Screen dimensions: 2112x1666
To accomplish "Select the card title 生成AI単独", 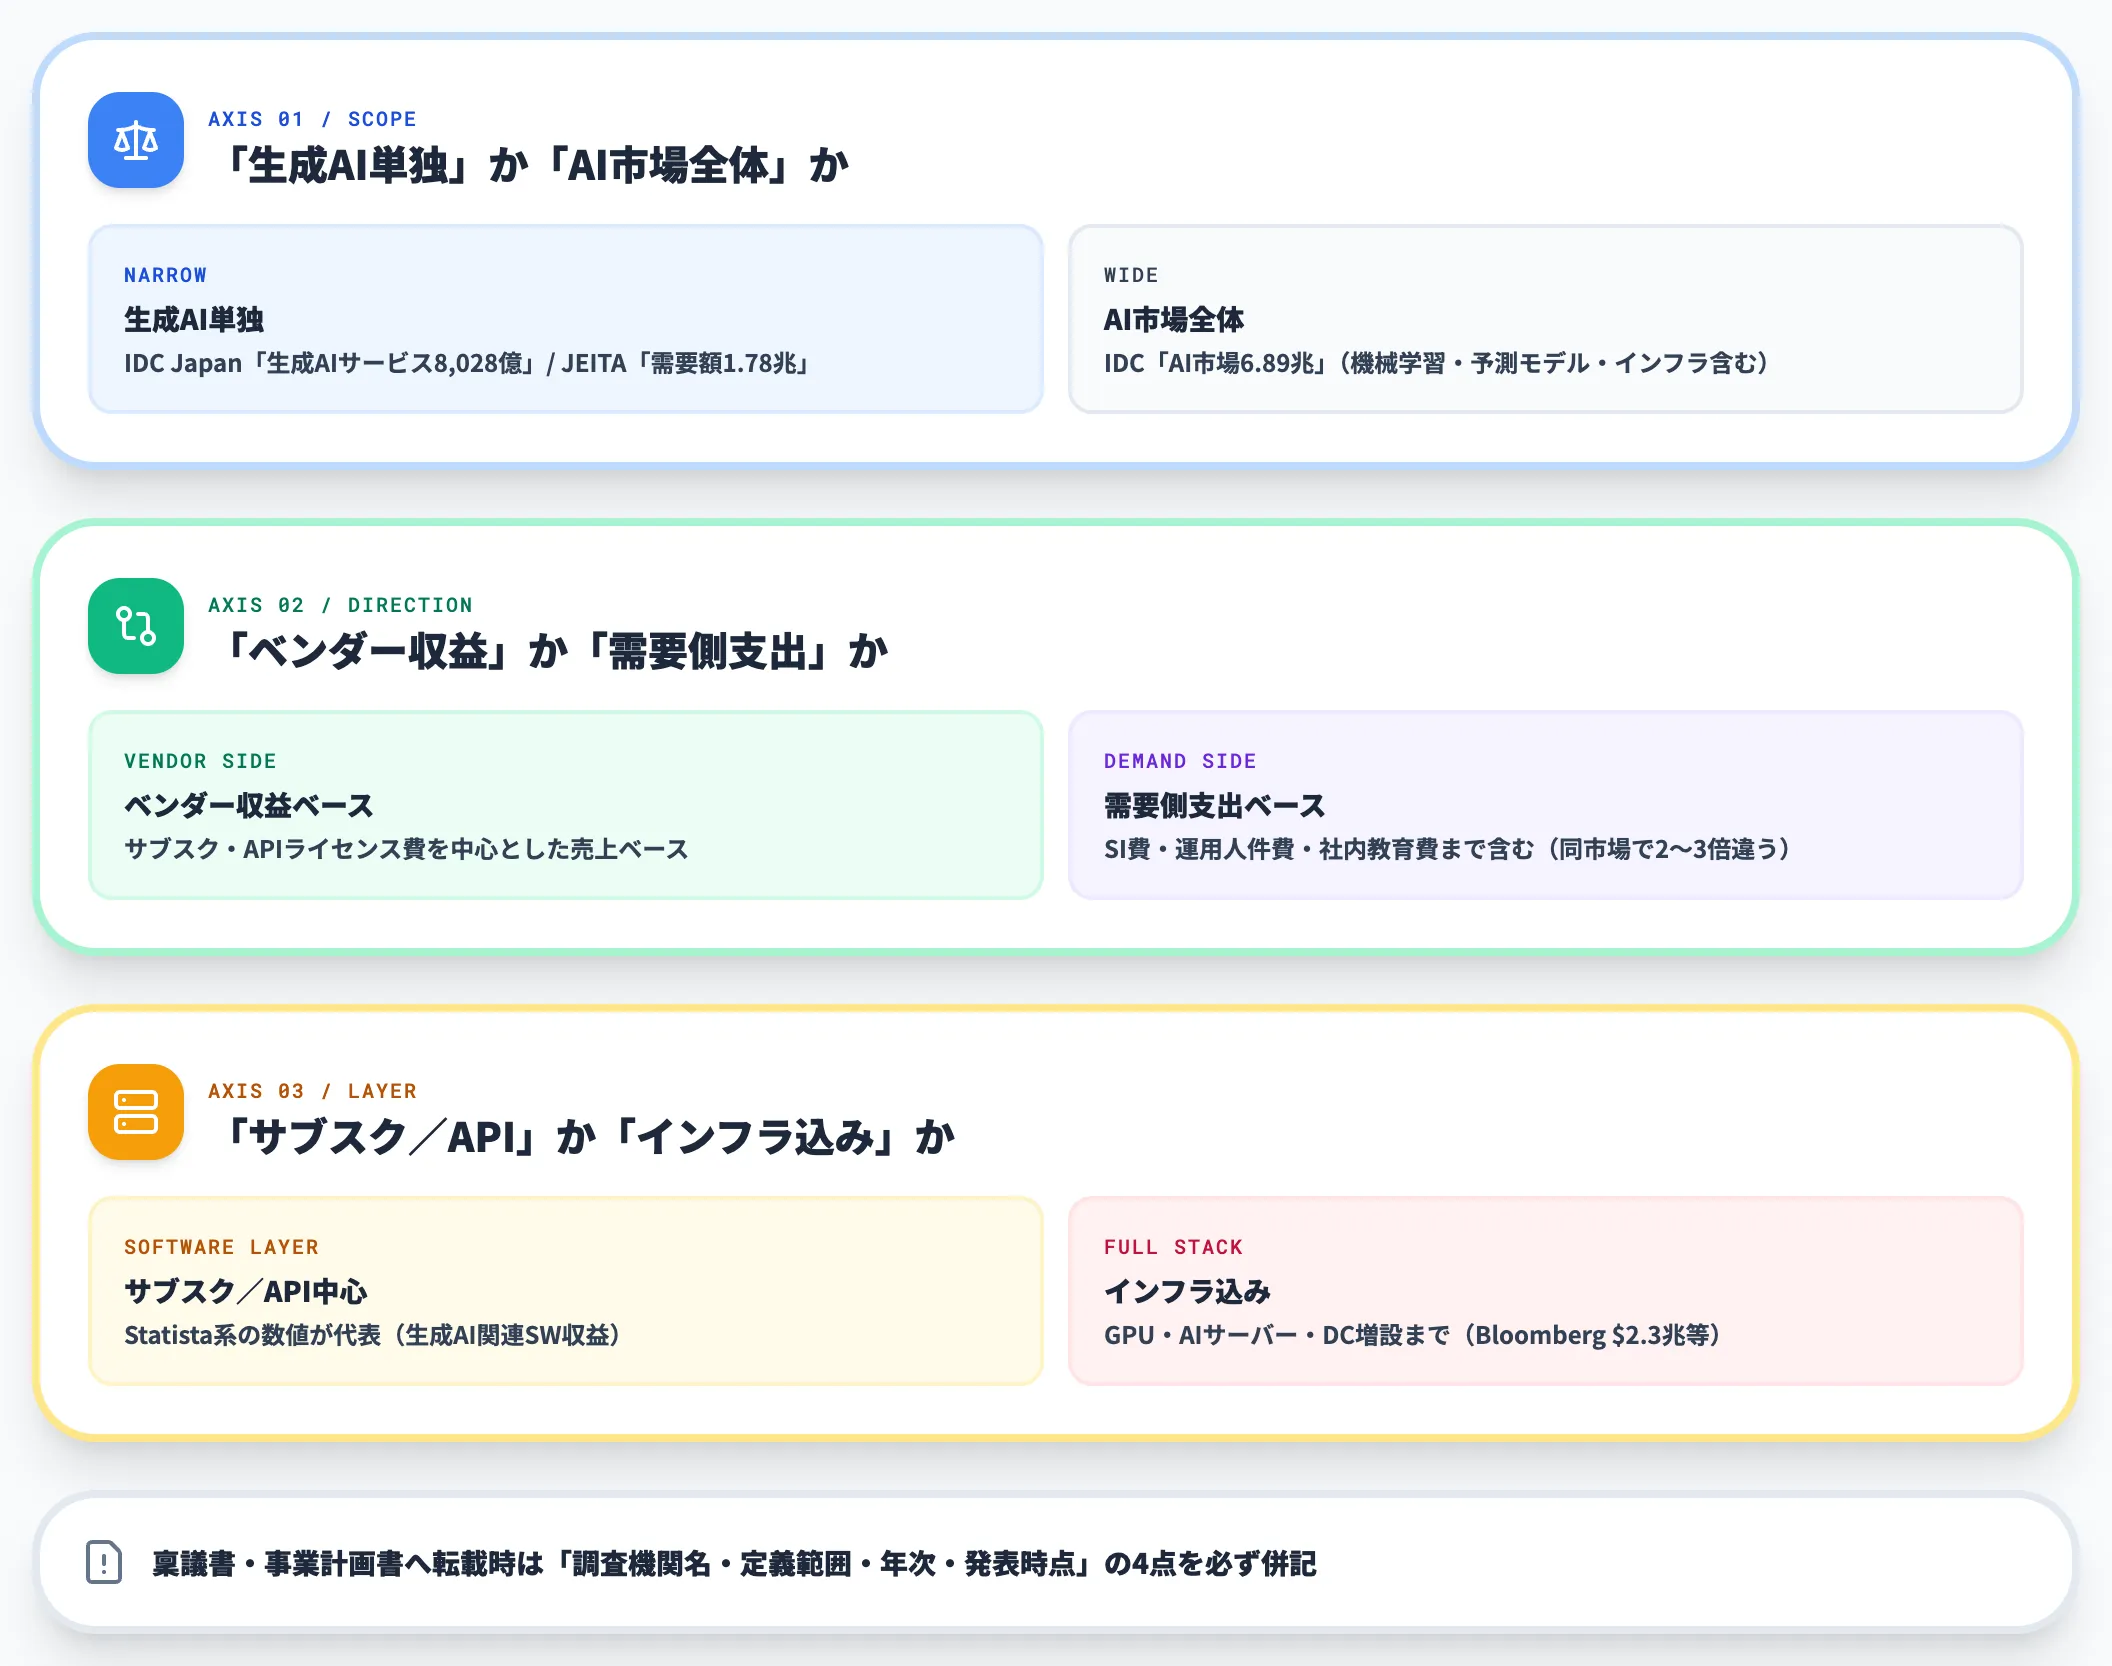I will (194, 320).
